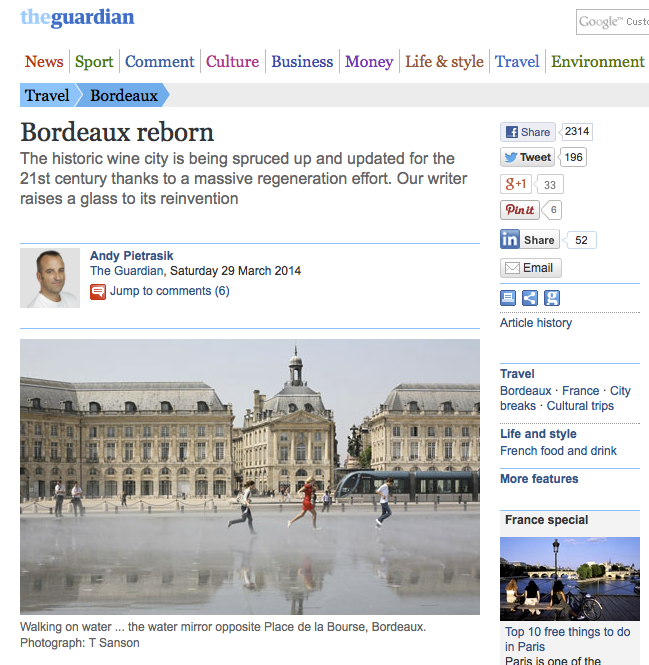Viewport: 649px width, 665px height.
Task: Open the Sport section in navigation
Action: 94,61
